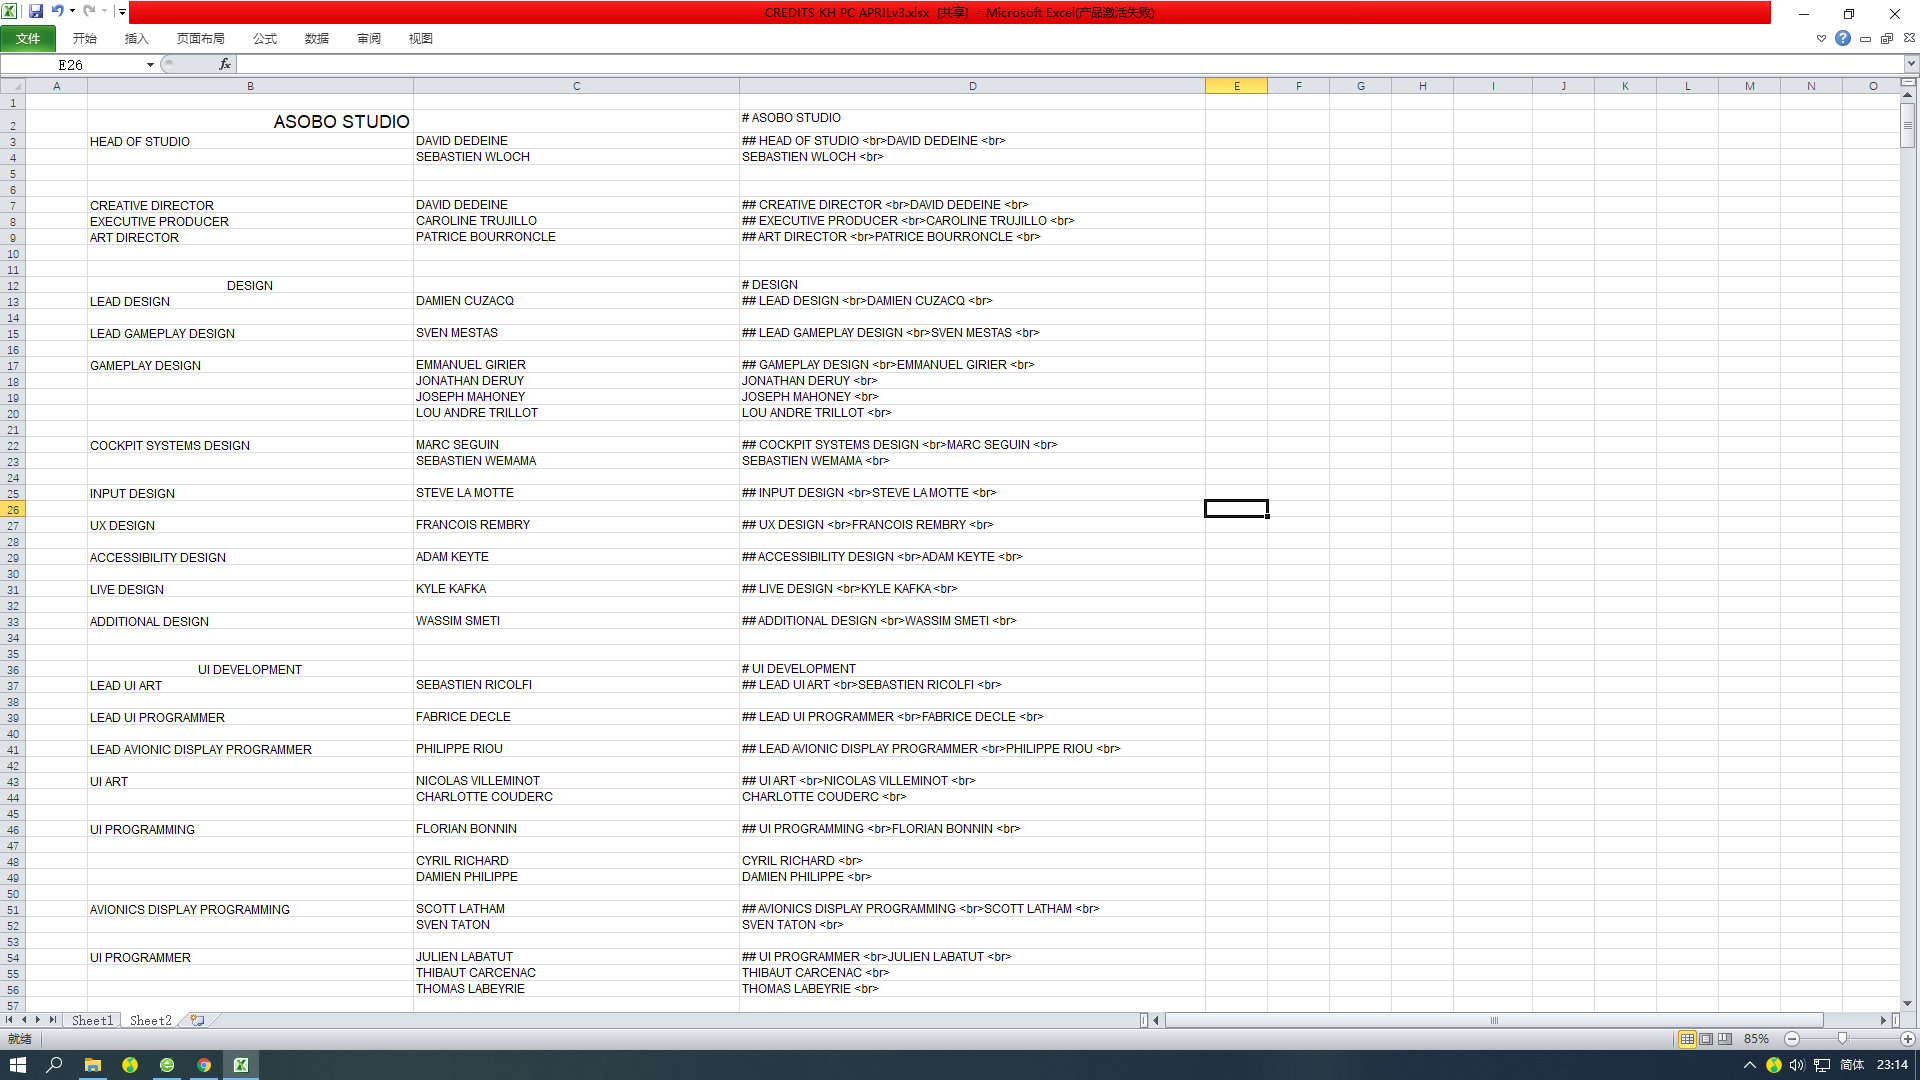Switch to the 开始 (Home) ribbon tab
The height and width of the screenshot is (1080, 1920).
point(84,38)
